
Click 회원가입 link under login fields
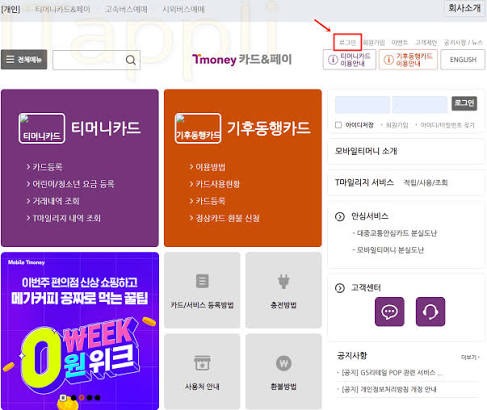(397, 125)
